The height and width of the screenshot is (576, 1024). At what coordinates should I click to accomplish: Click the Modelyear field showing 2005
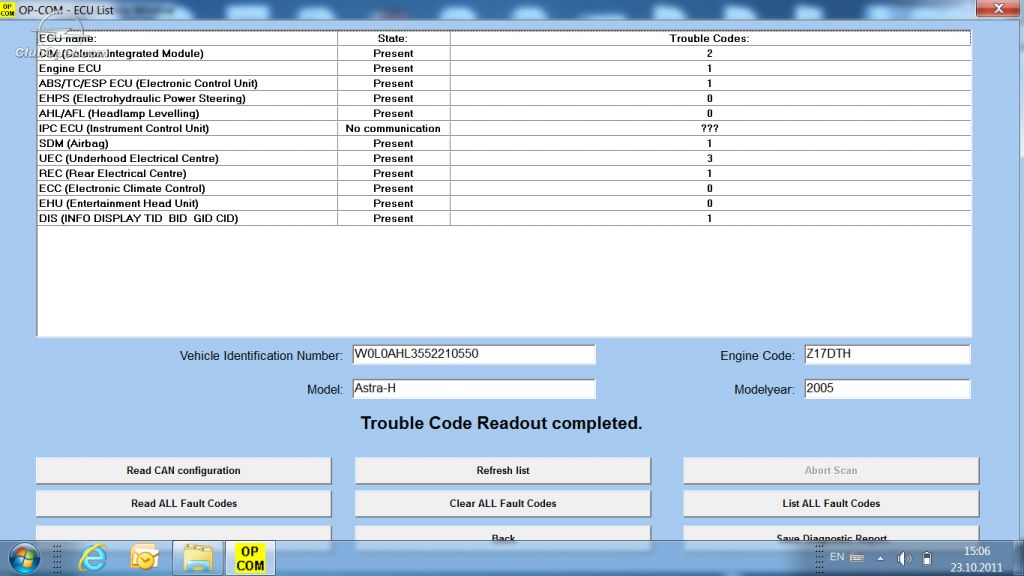coord(887,389)
